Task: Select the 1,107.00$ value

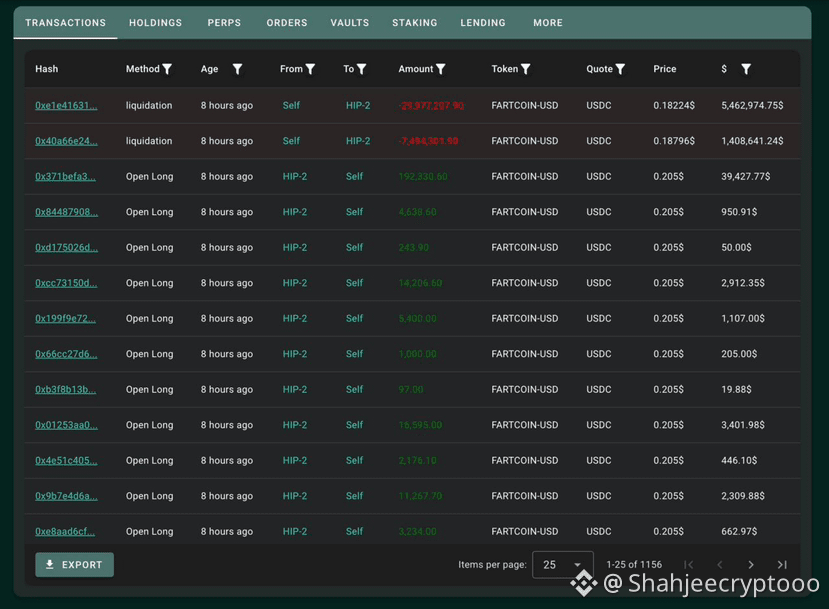Action: click(743, 318)
